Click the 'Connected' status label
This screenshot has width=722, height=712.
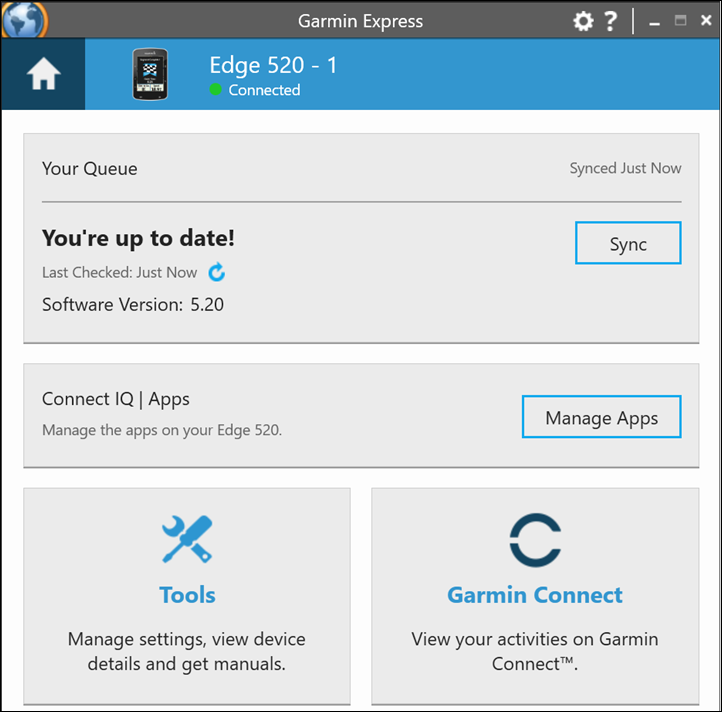[264, 90]
